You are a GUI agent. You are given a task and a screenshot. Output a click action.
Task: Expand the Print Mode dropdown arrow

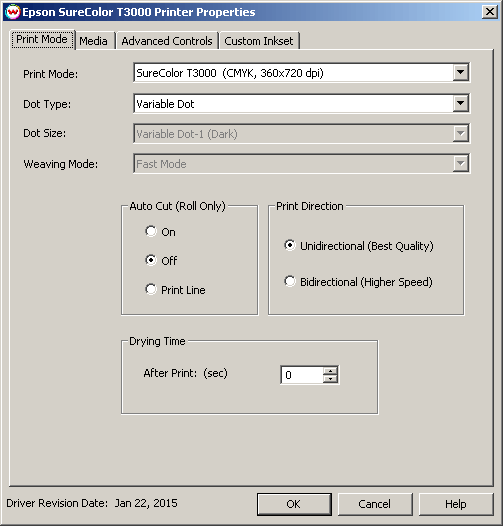(x=460, y=72)
